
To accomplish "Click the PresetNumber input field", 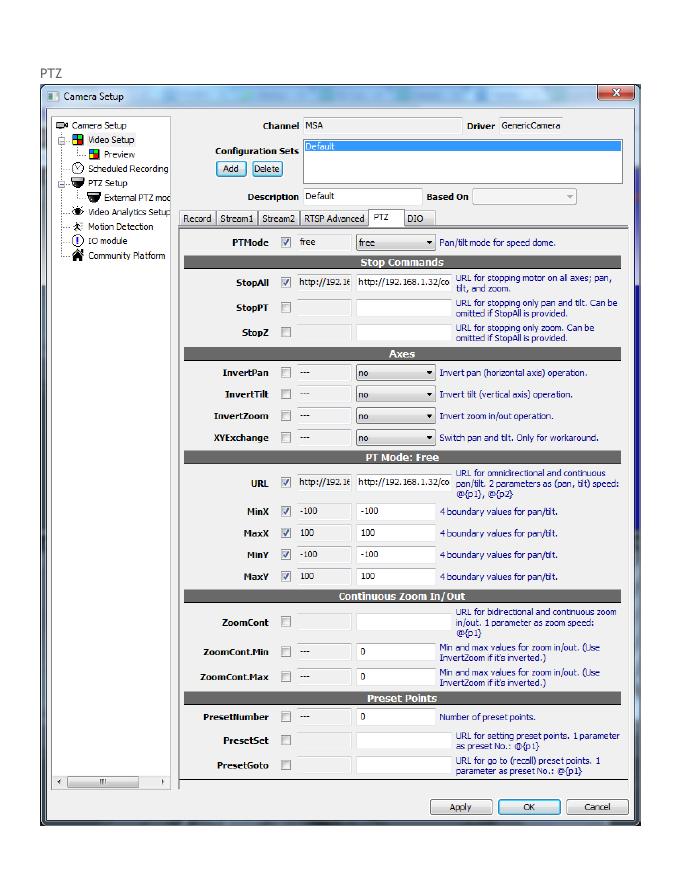I will (396, 717).
